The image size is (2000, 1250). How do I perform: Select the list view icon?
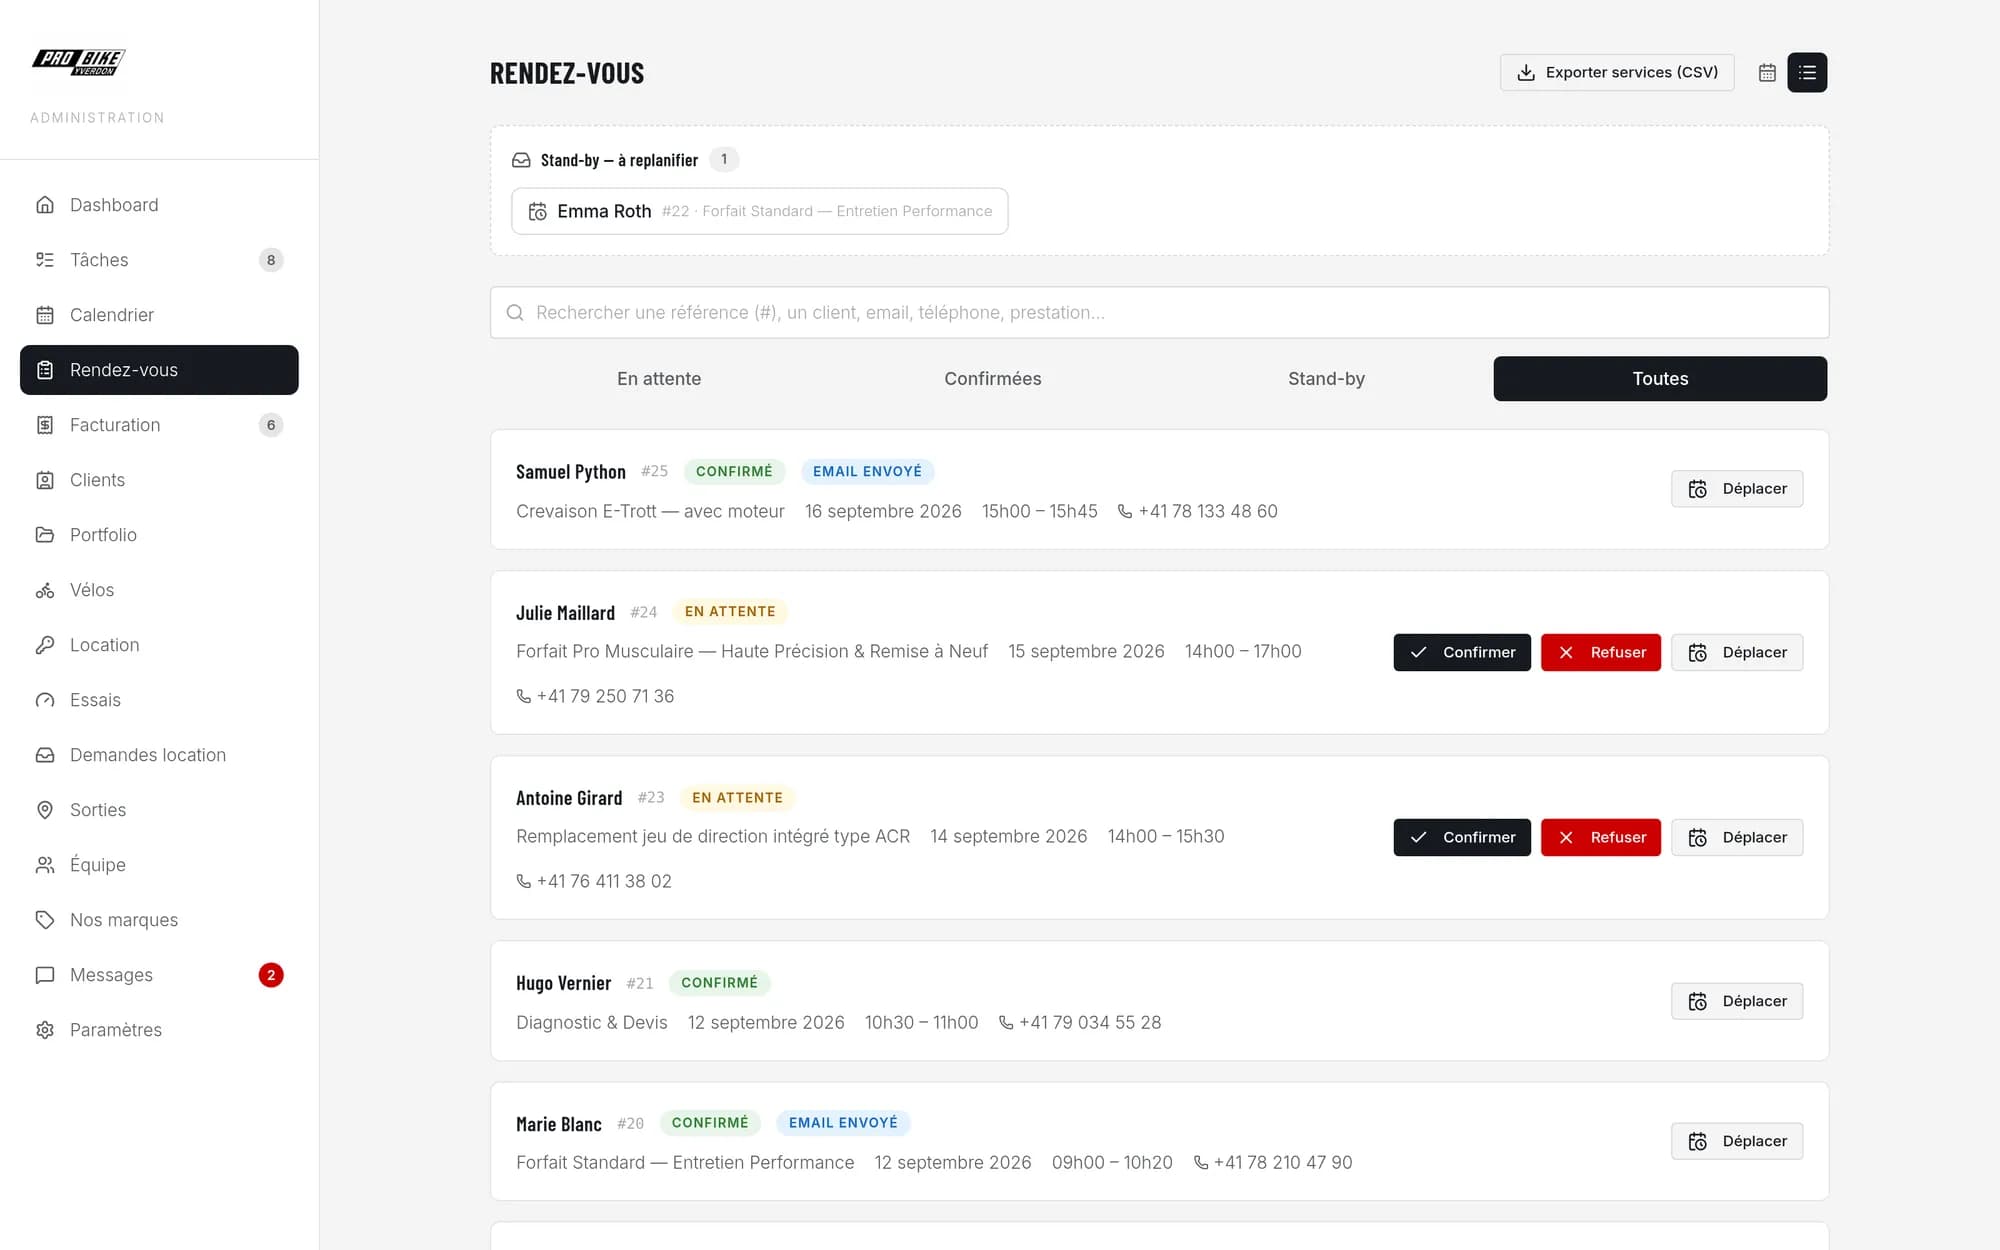(x=1807, y=72)
